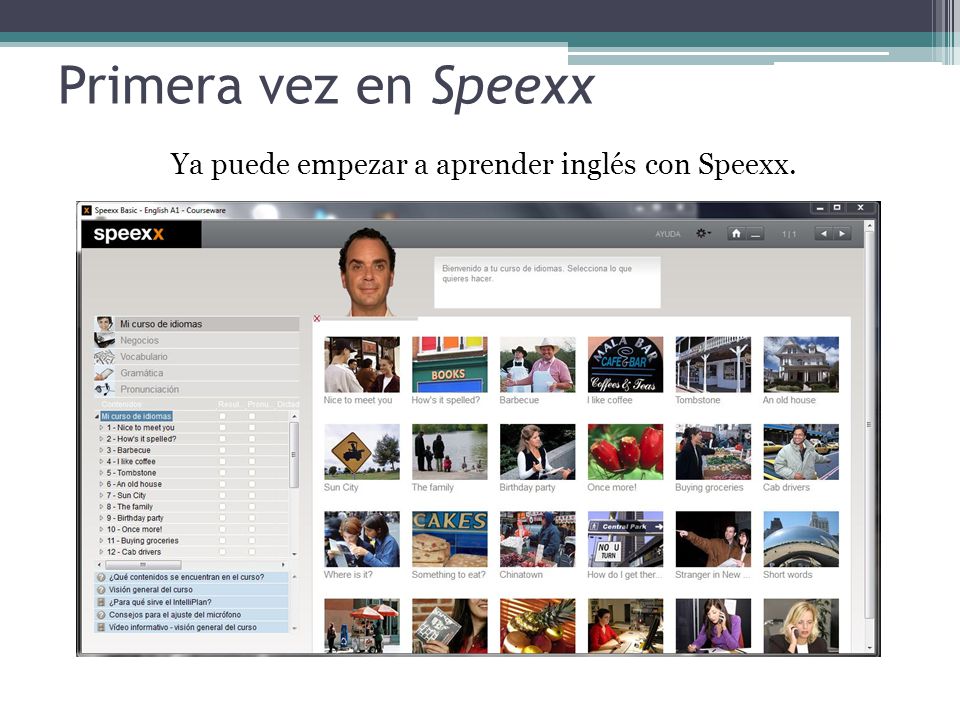Tick first checkbox for 5 - Tombstone
The width and height of the screenshot is (960, 720).
(222, 473)
